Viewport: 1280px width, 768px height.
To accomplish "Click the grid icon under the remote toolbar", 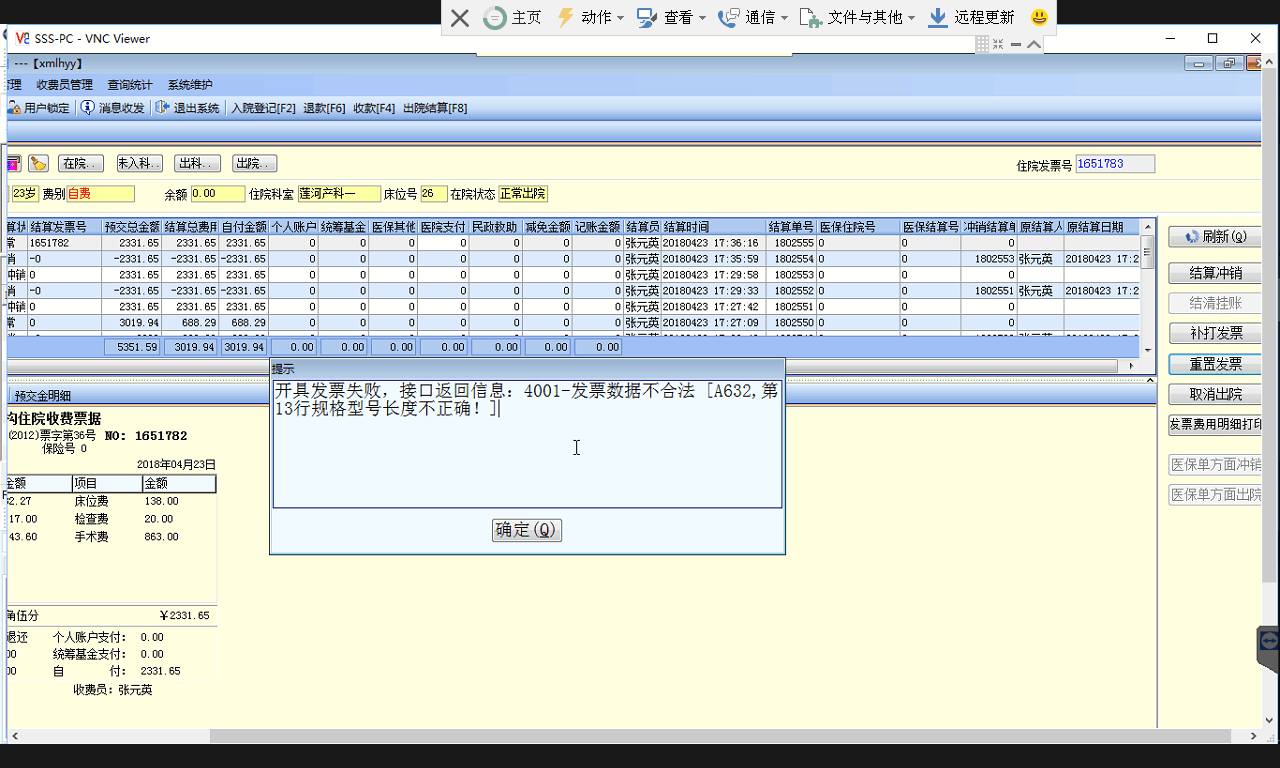I will pyautogui.click(x=983, y=44).
